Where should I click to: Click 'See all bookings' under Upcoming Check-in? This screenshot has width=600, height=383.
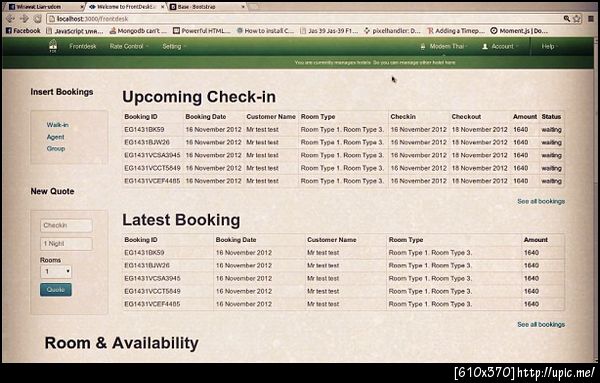[x=541, y=201]
